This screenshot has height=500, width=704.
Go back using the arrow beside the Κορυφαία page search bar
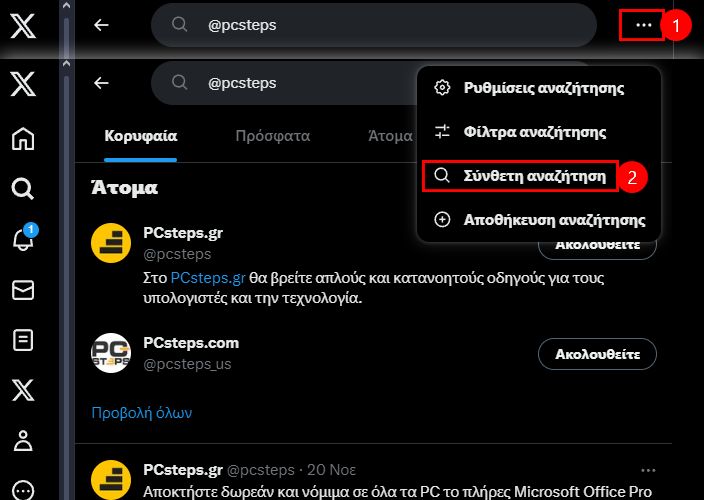(x=101, y=83)
